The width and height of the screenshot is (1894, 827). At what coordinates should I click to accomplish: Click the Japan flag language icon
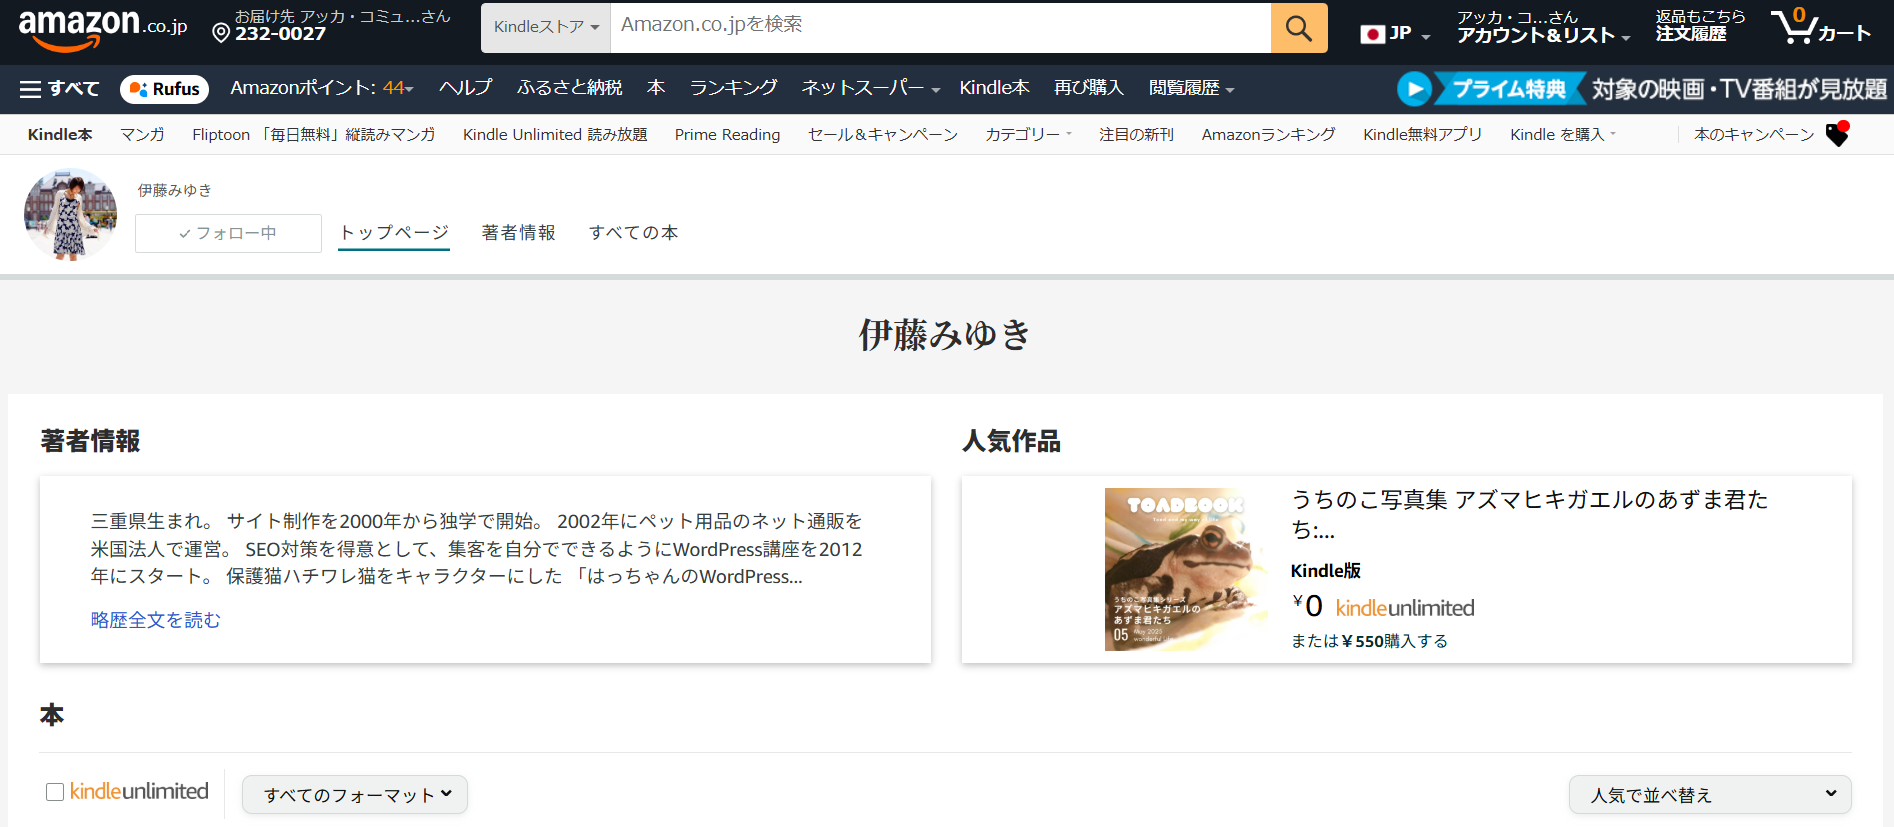pyautogui.click(x=1372, y=34)
